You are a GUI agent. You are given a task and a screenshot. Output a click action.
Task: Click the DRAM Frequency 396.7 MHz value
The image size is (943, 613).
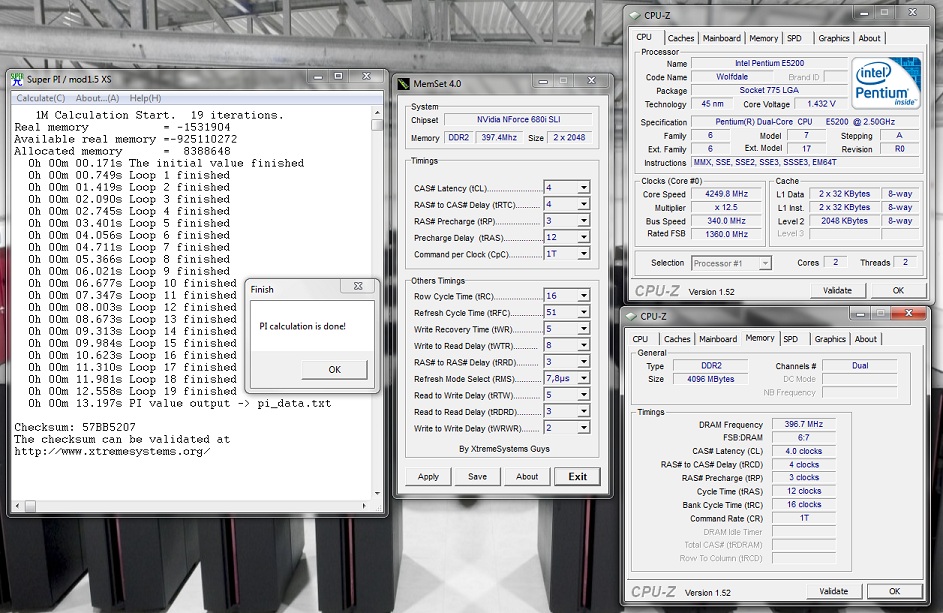[x=803, y=424]
